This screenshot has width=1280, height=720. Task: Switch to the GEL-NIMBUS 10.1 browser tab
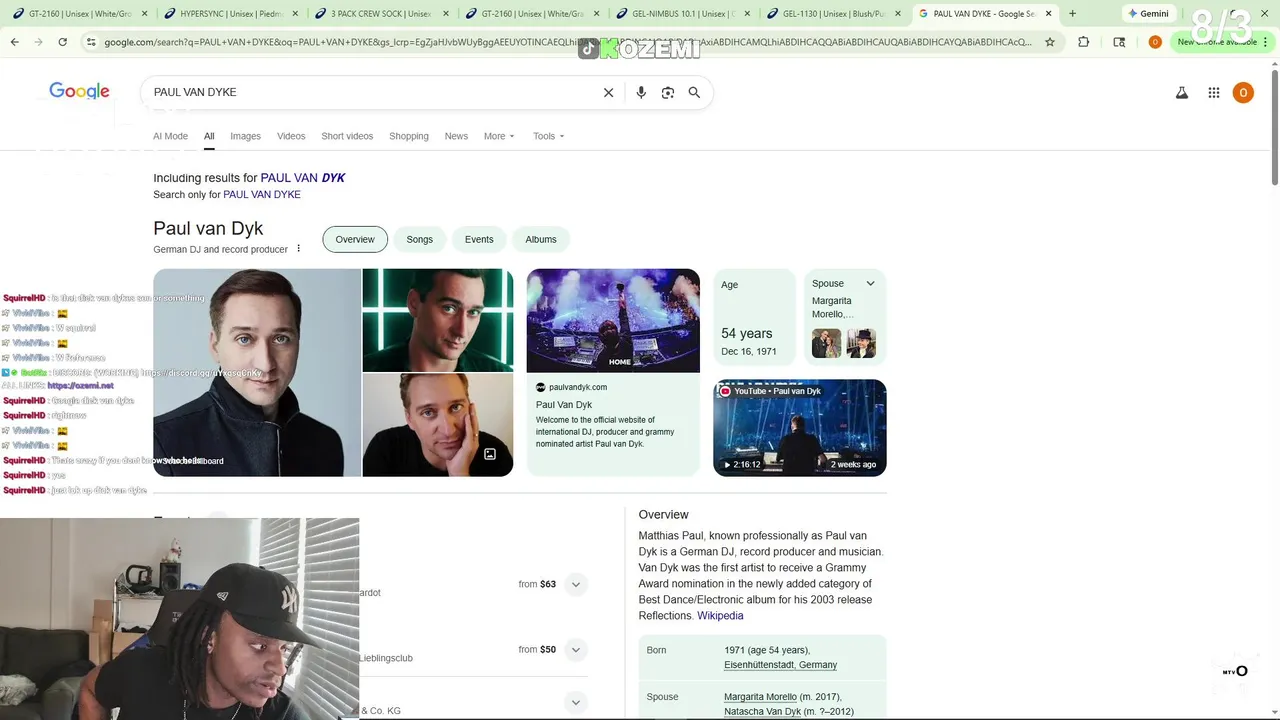(682, 14)
